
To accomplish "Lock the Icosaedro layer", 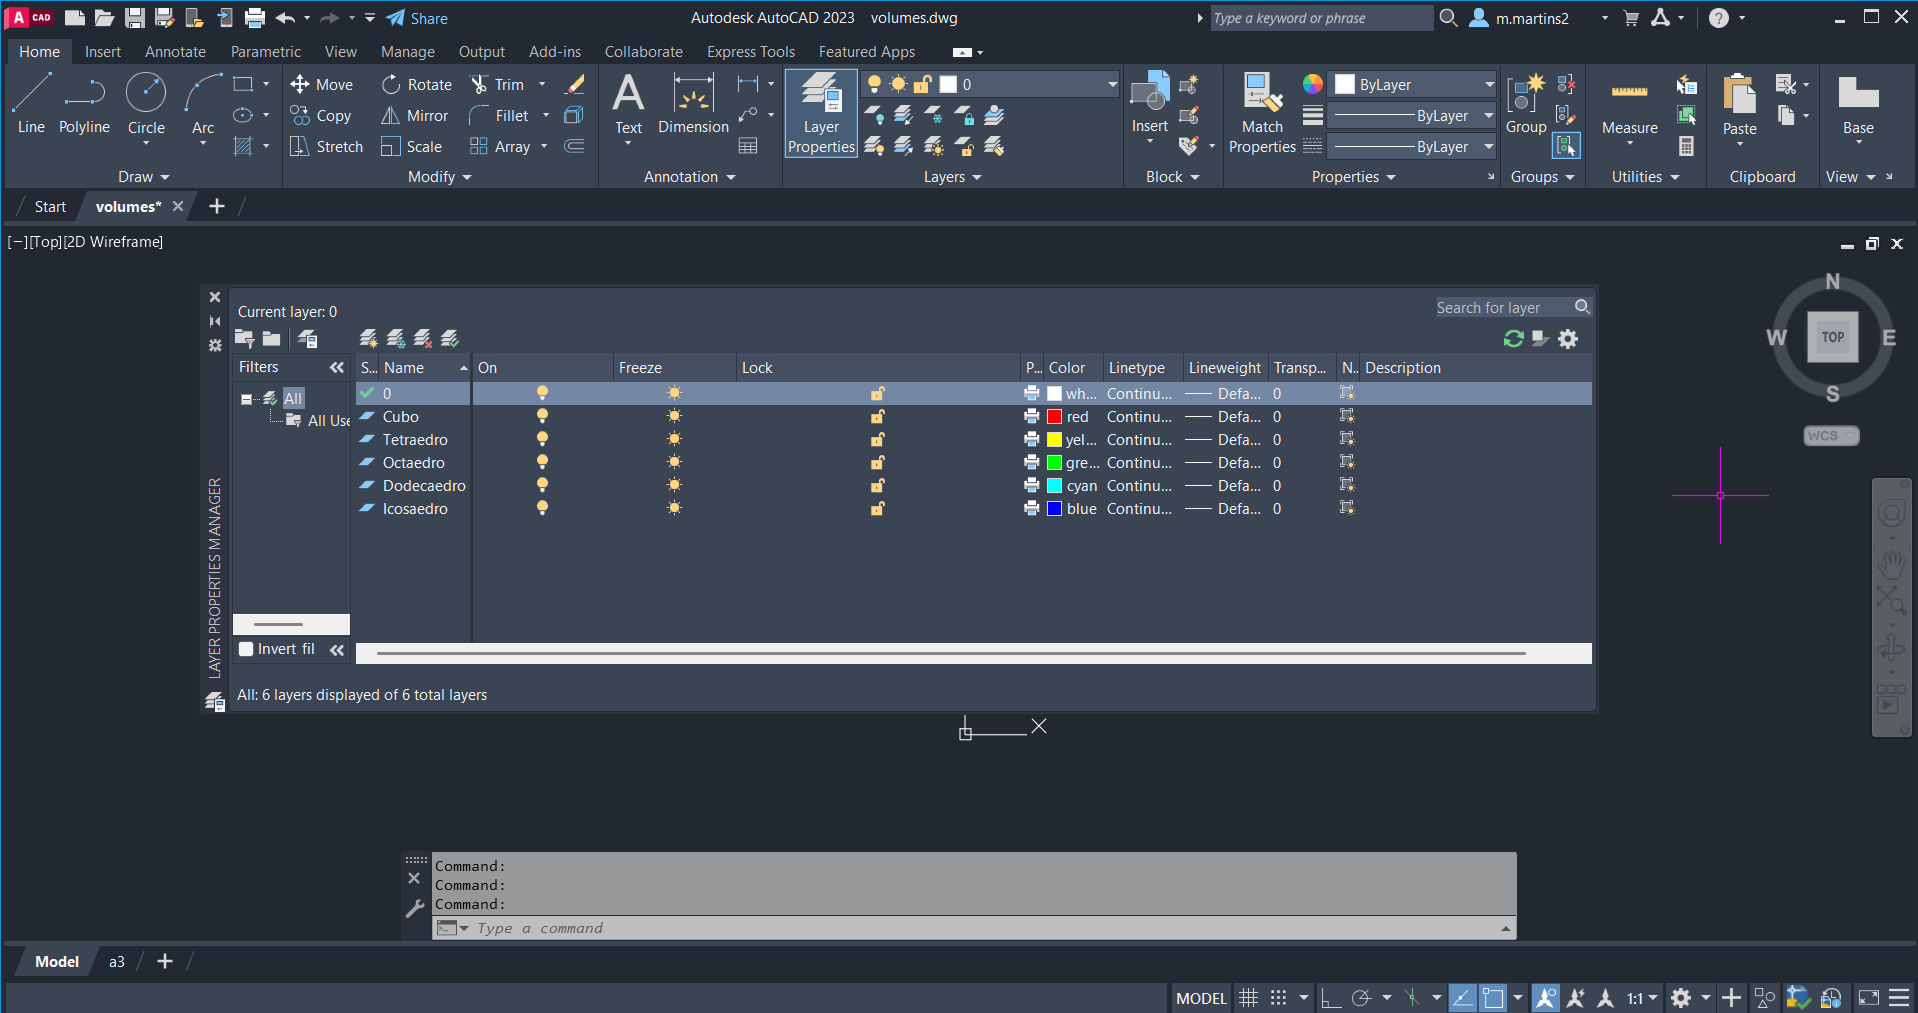I will 877,508.
